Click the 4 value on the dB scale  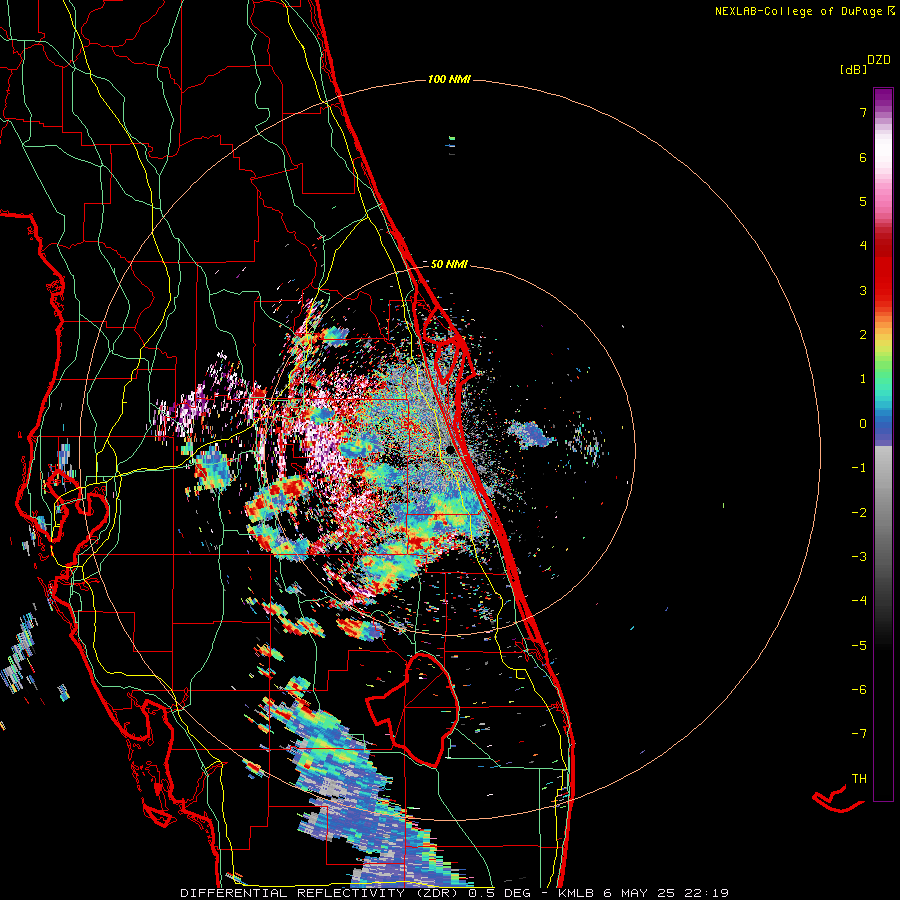click(x=863, y=246)
